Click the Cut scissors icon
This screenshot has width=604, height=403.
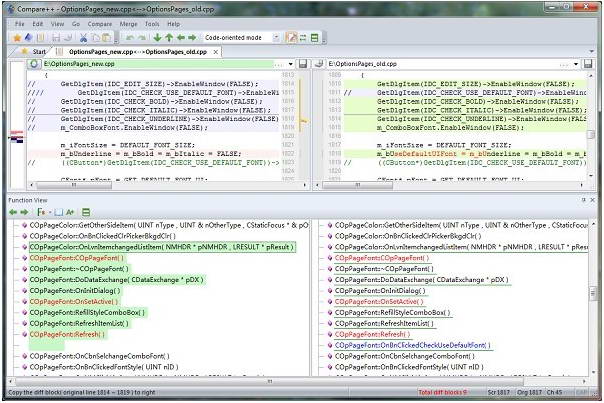(x=82, y=37)
